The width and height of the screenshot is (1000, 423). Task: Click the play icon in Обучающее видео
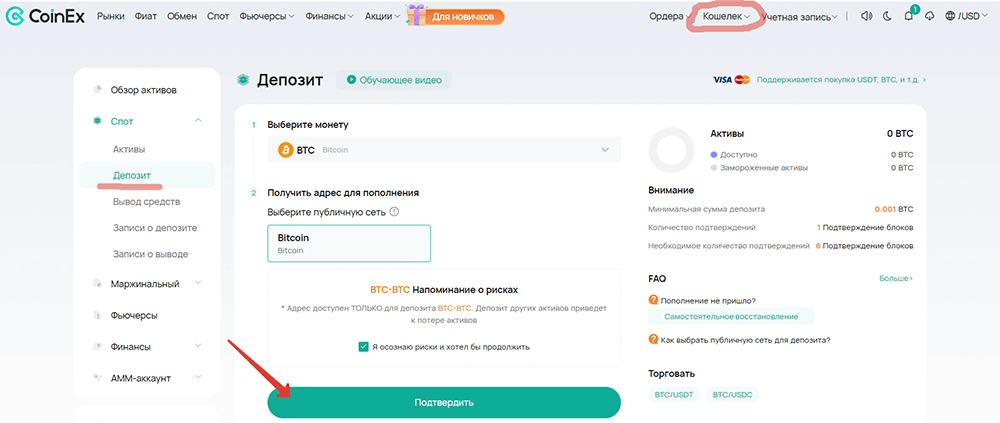(351, 80)
